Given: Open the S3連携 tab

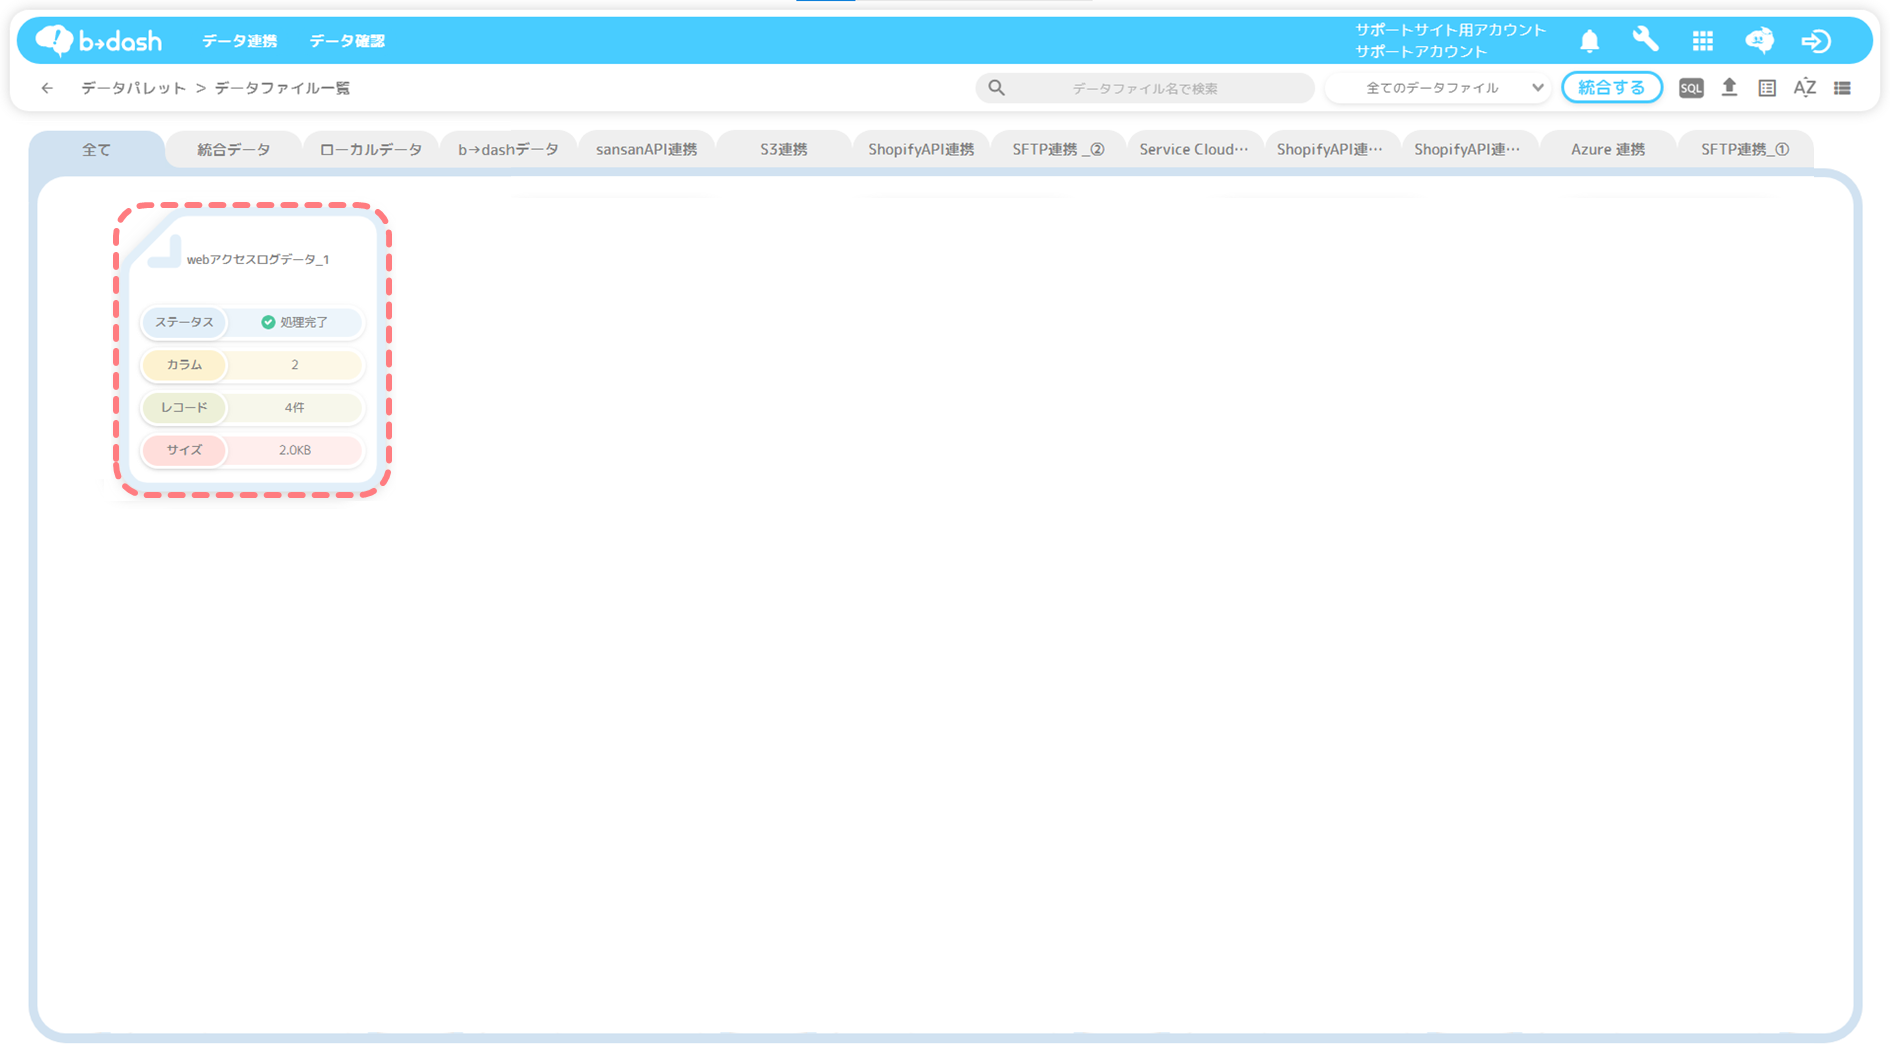Looking at the screenshot, I should pyautogui.click(x=783, y=149).
